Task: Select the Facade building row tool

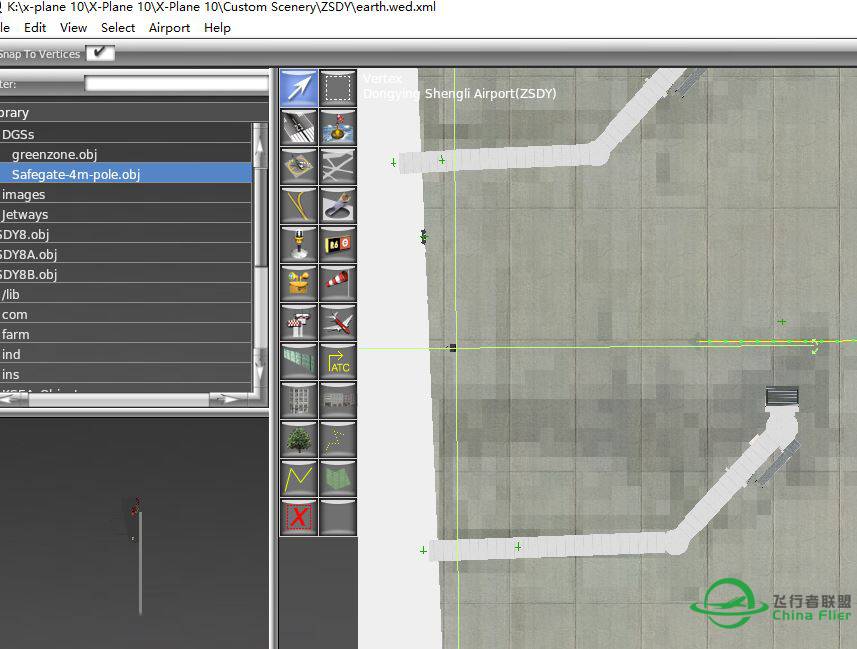Action: tap(338, 400)
